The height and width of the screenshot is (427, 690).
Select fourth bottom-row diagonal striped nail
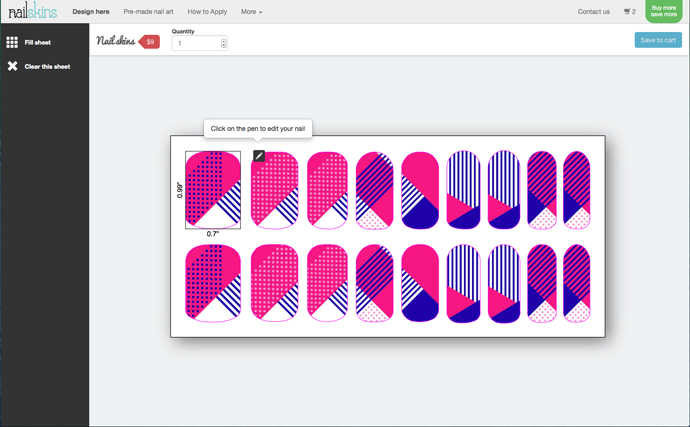click(374, 283)
